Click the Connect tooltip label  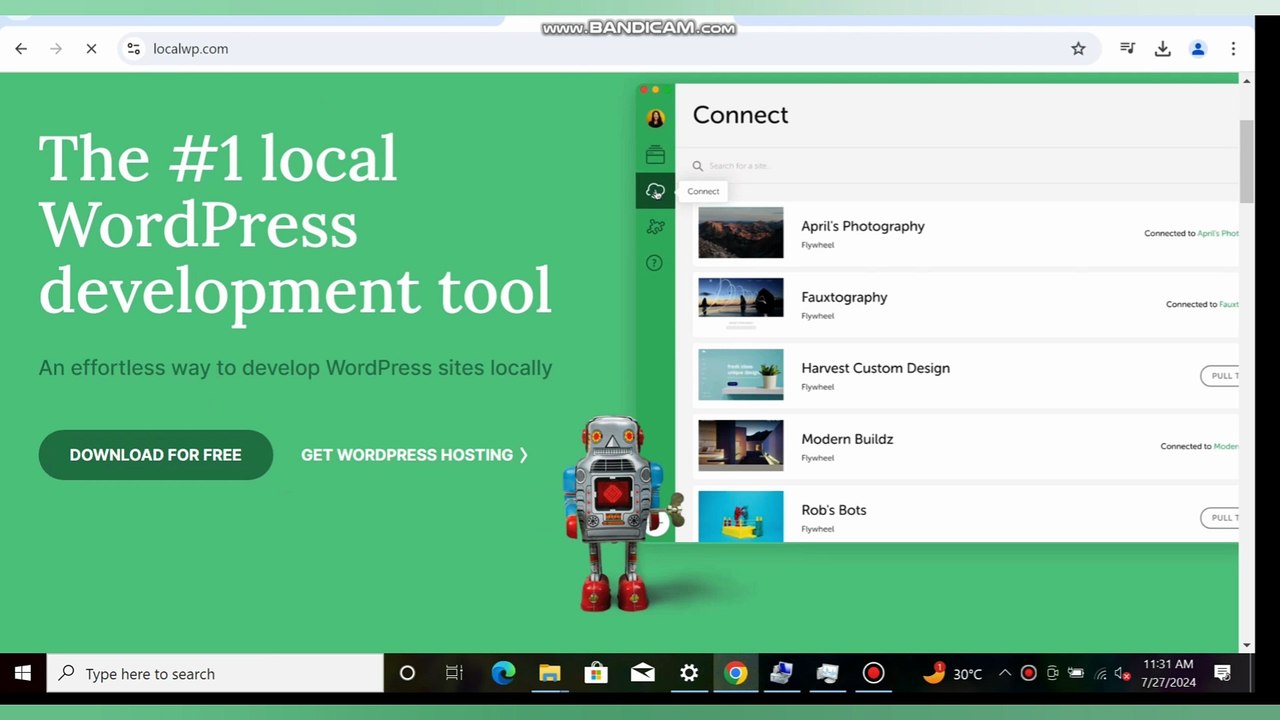[x=703, y=191]
